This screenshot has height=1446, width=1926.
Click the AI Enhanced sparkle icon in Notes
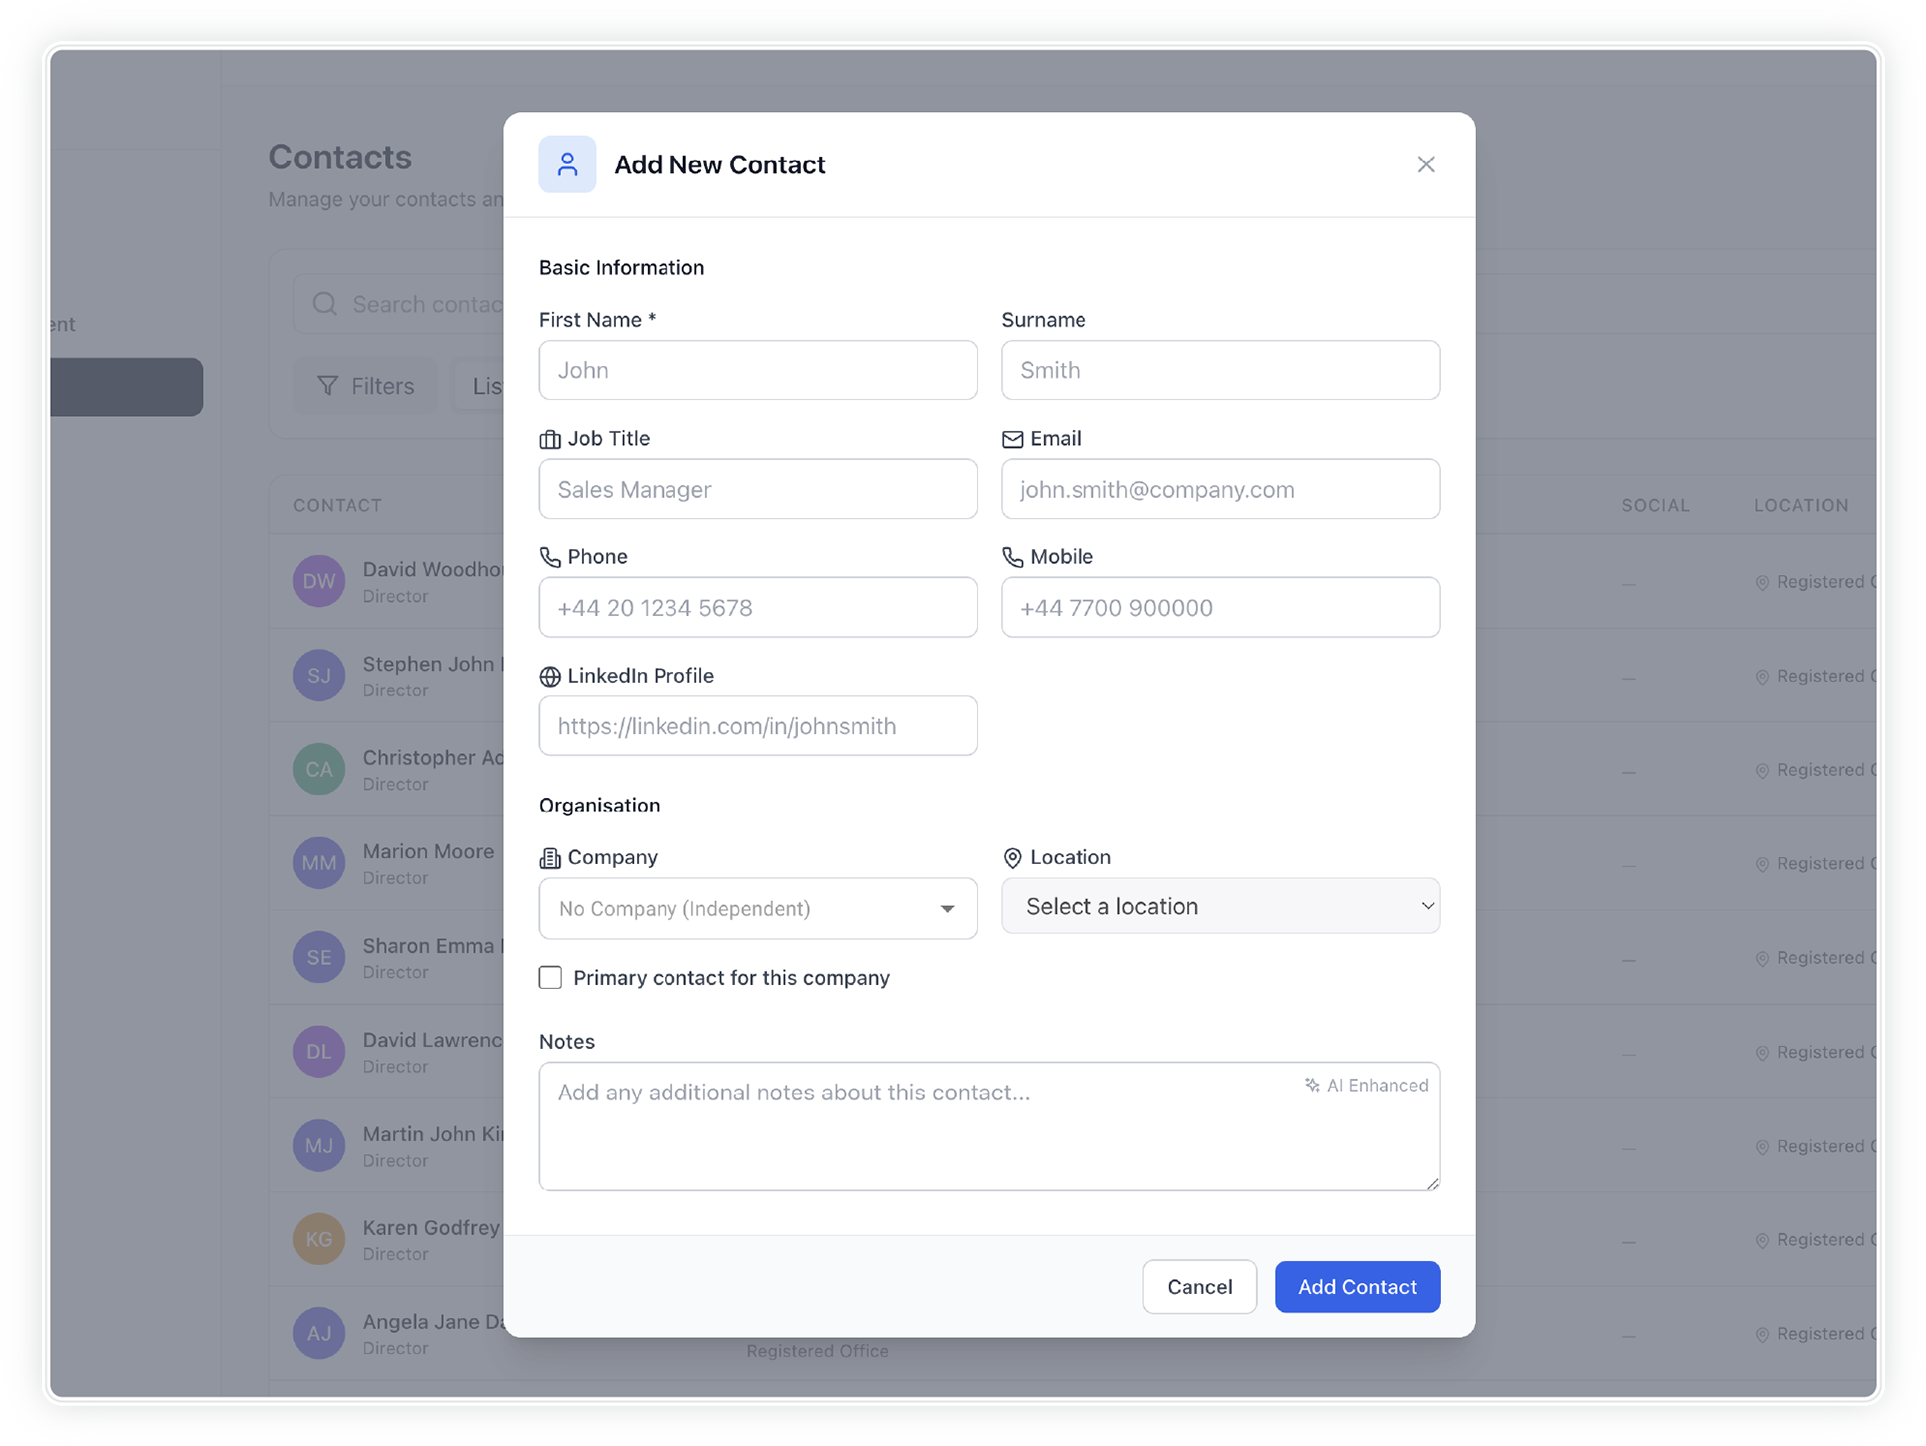point(1312,1086)
